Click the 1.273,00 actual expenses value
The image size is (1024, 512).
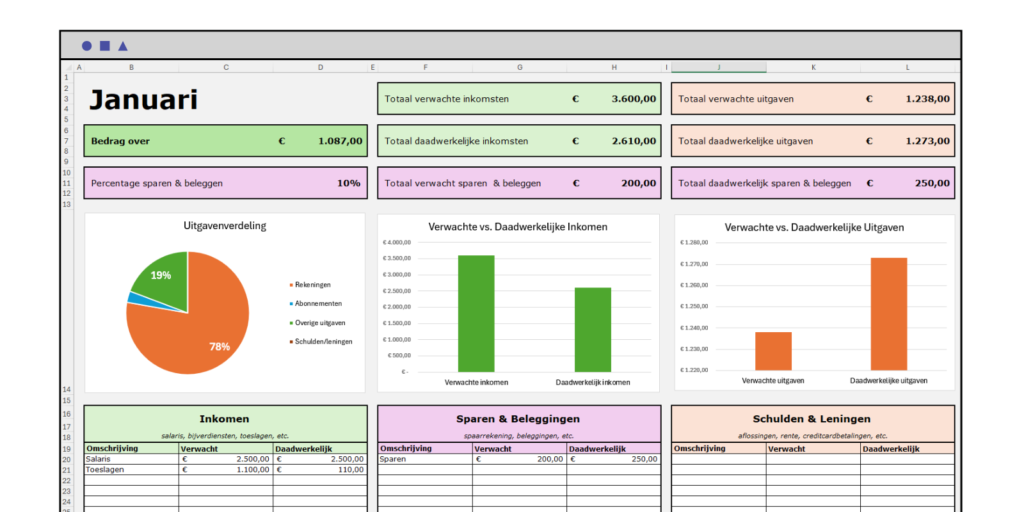(928, 141)
